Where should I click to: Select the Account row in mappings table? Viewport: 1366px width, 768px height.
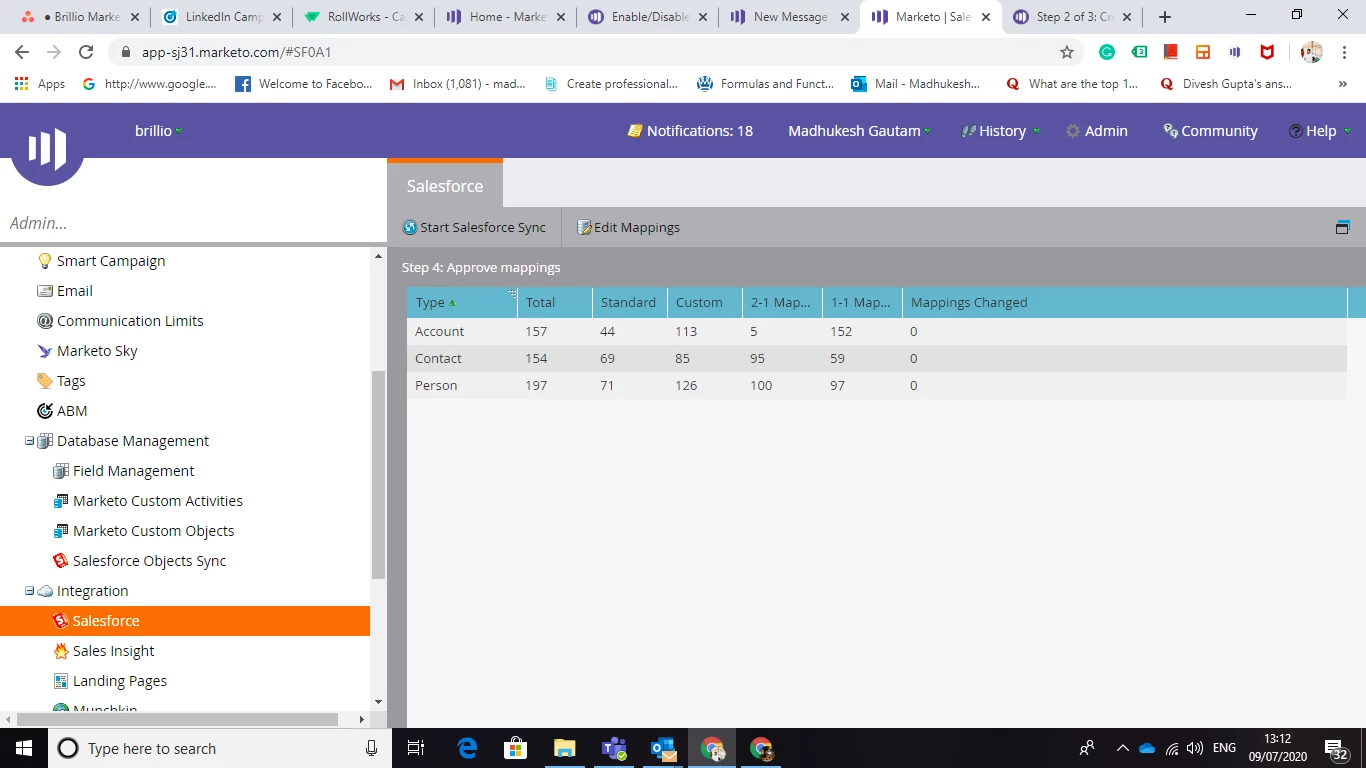[877, 331]
